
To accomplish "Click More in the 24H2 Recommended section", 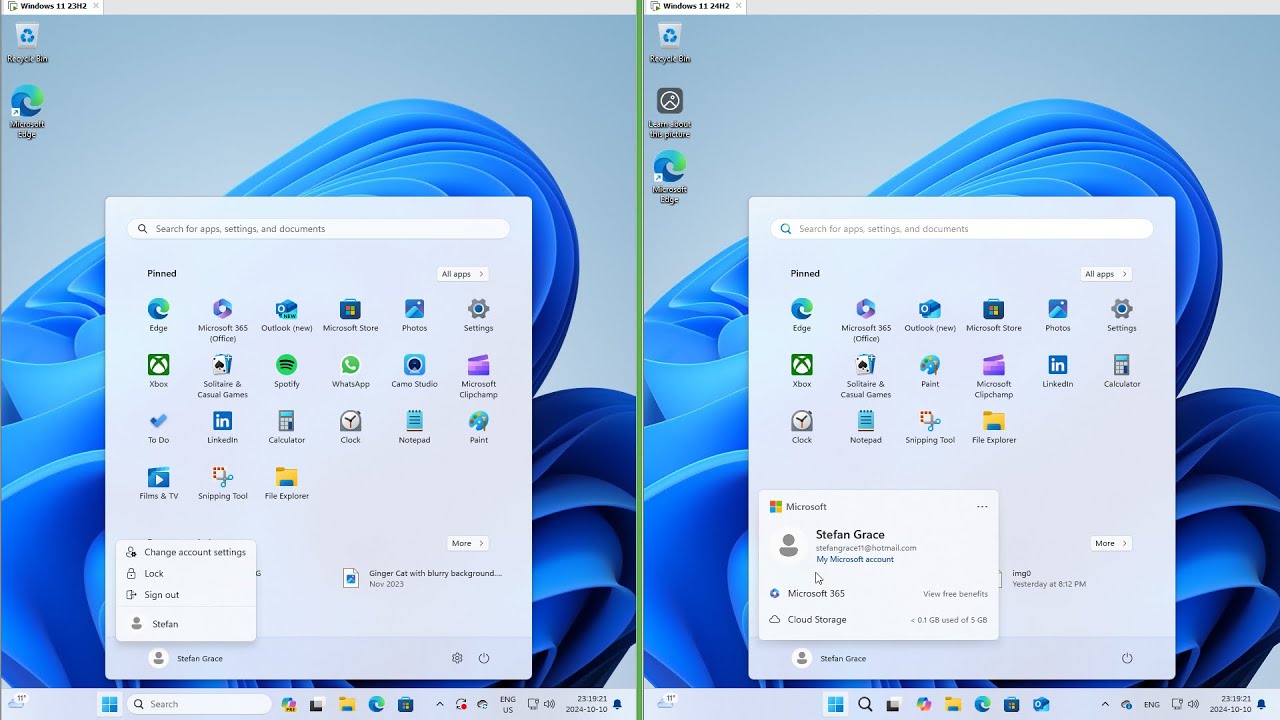I will pyautogui.click(x=1110, y=543).
